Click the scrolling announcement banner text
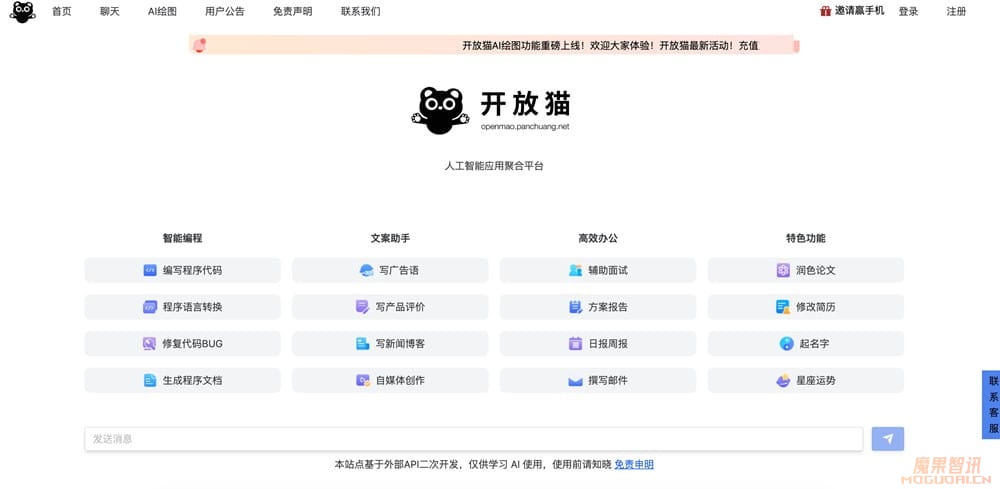 [x=611, y=46]
